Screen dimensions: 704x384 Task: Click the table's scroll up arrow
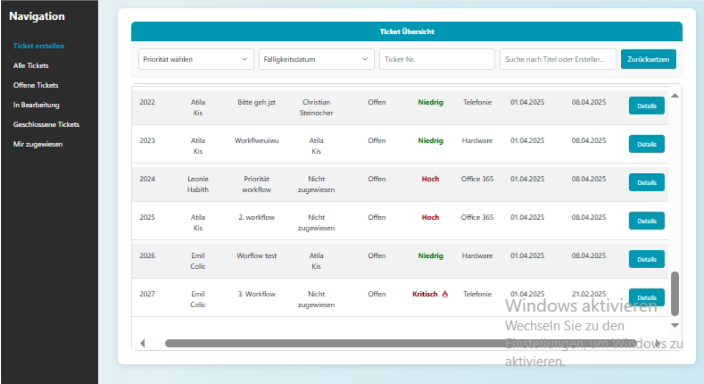tap(674, 96)
